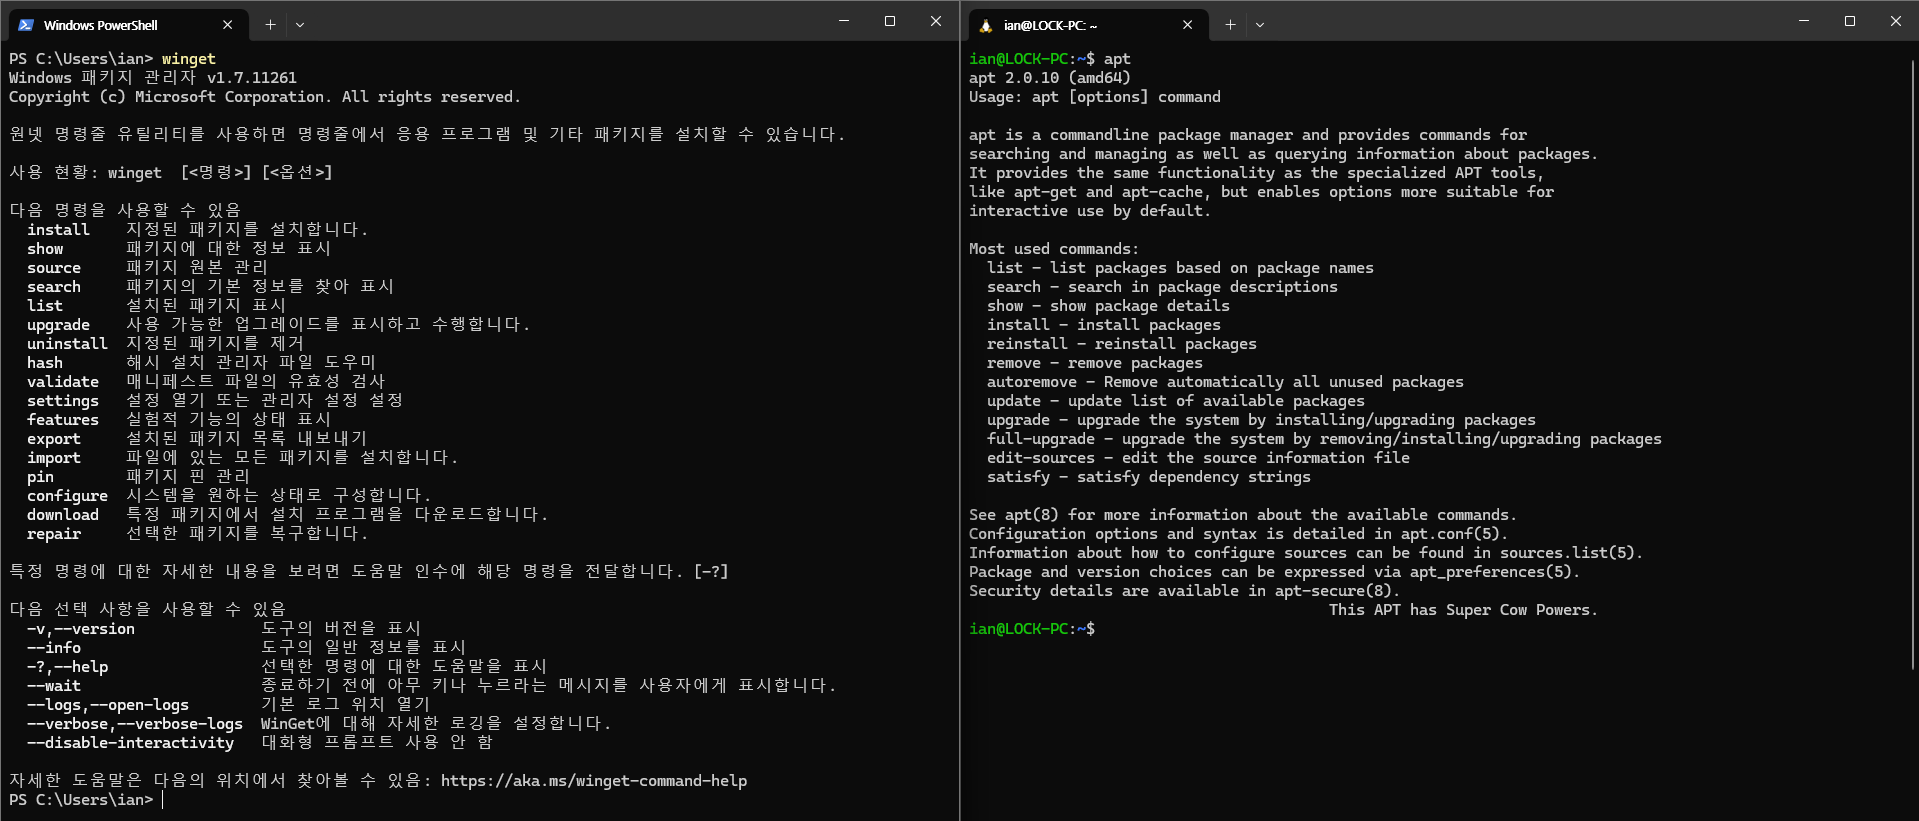Expand the profile dropdown in ian@LOCK-PC window
This screenshot has height=821, width=1919.
click(x=1260, y=25)
